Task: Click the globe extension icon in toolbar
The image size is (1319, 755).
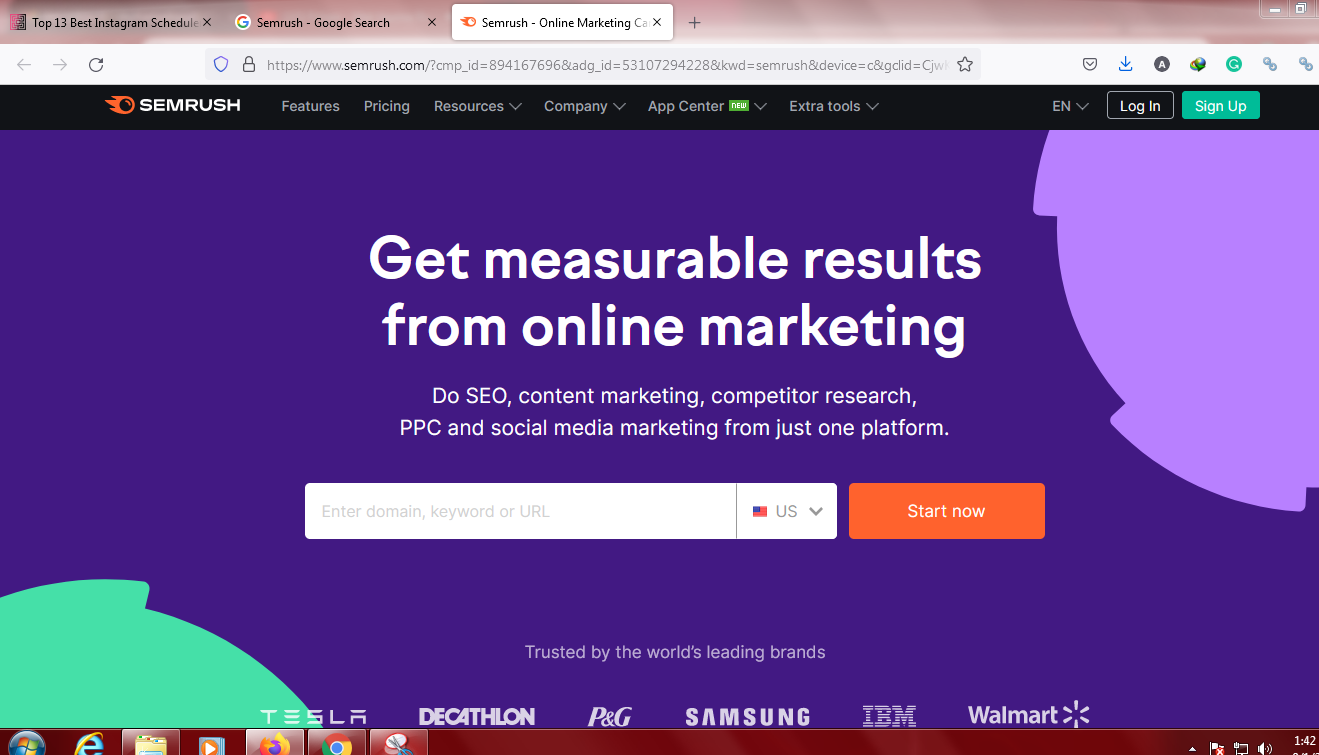Action: [1197, 64]
